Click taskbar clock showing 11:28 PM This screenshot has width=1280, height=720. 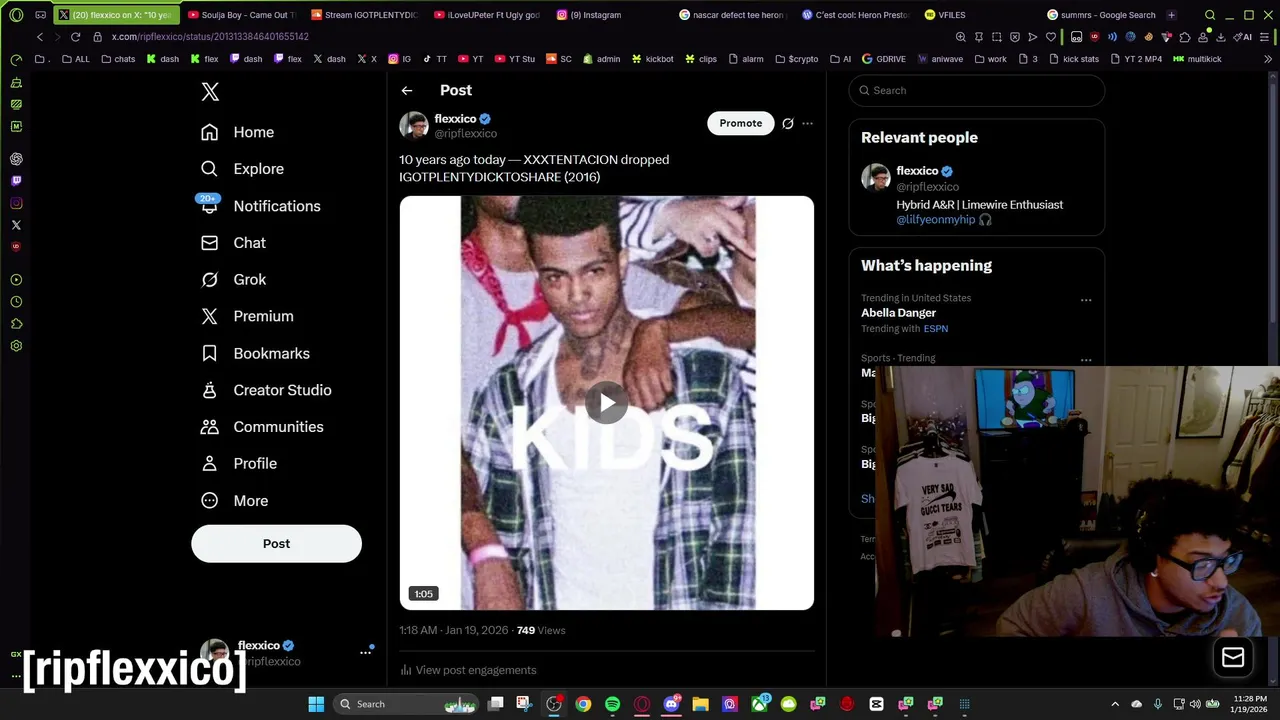[x=1250, y=704]
